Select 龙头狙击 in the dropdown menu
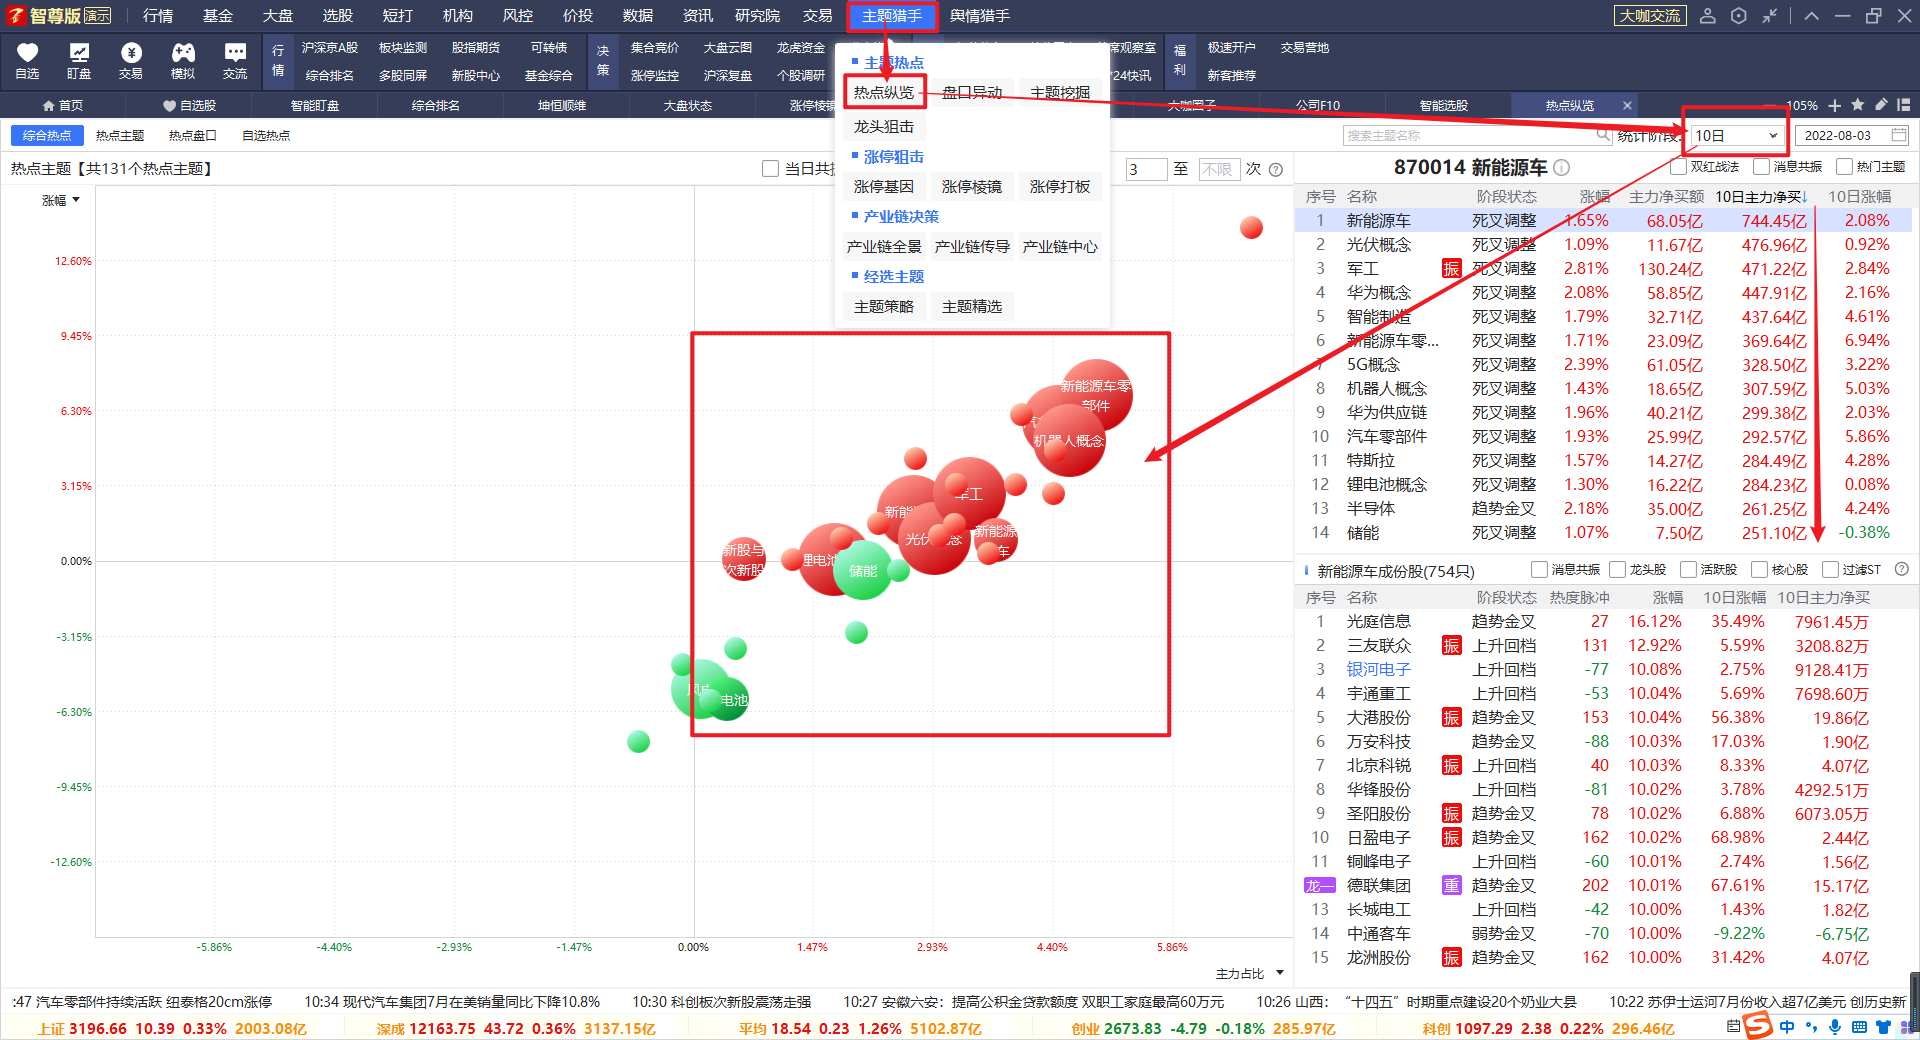1920x1040 pixels. (x=884, y=126)
